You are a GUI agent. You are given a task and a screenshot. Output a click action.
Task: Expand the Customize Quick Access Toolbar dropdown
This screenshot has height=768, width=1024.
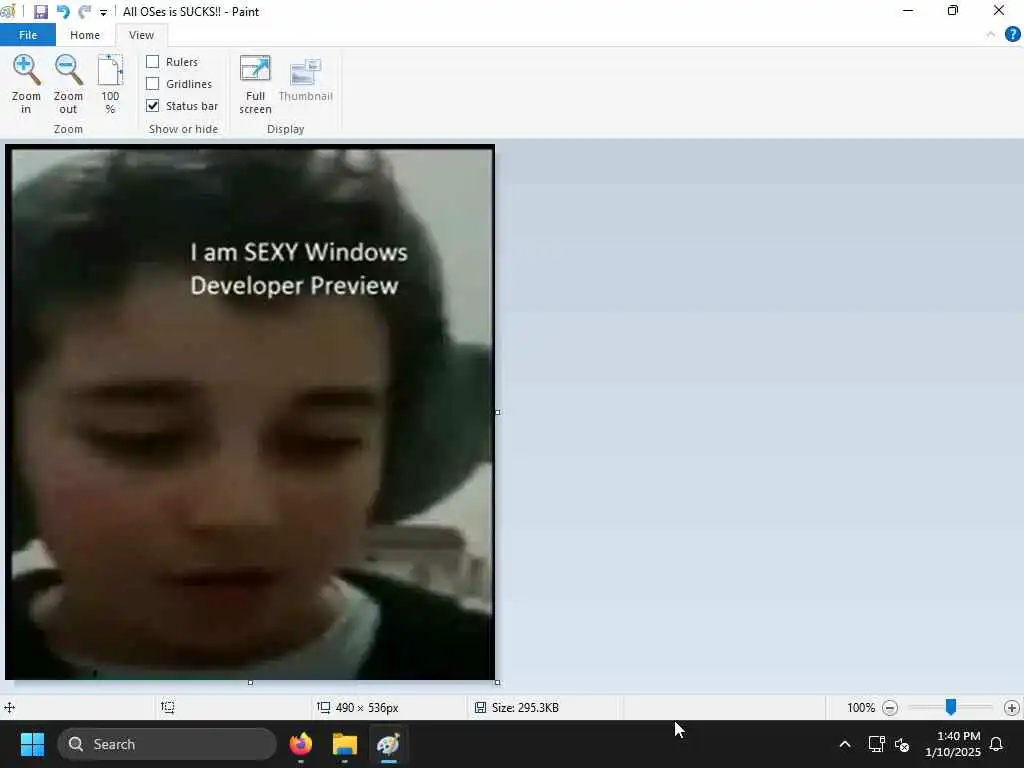coord(103,12)
